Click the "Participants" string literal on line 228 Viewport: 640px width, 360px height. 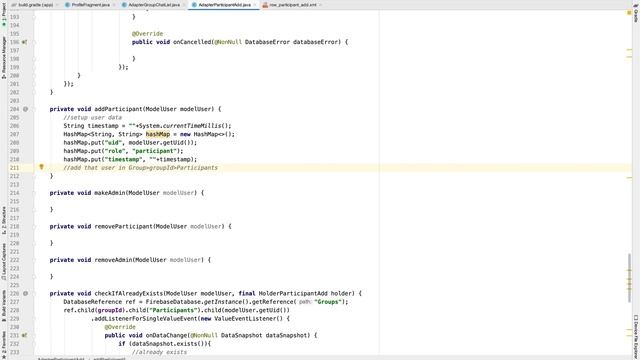click(173, 310)
